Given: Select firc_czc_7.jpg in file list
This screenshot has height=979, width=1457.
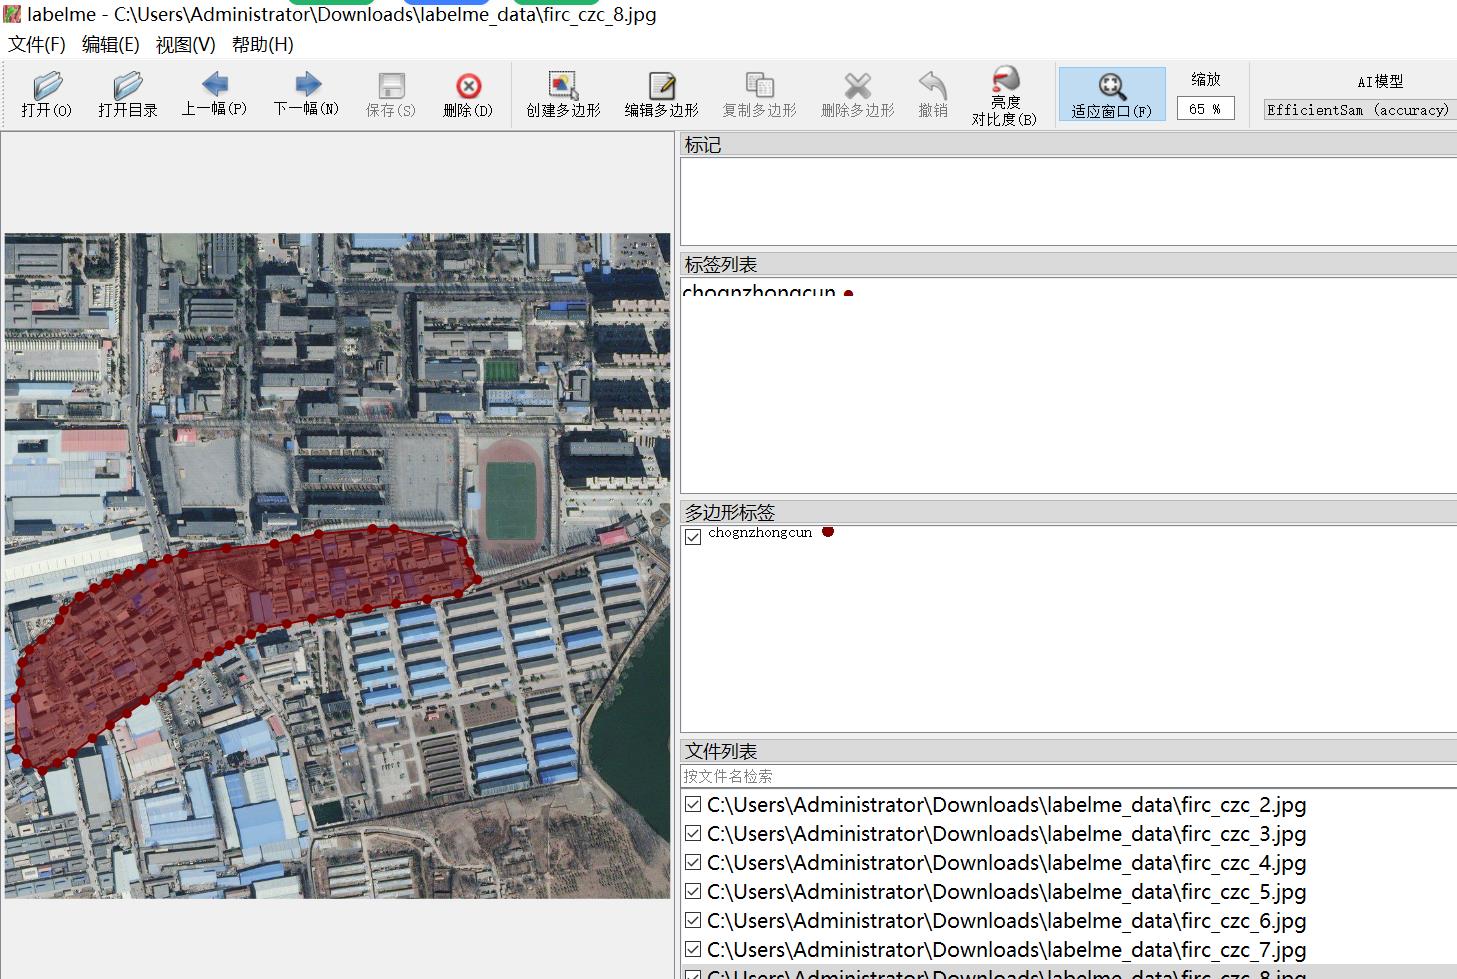Looking at the screenshot, I should click(1005, 950).
